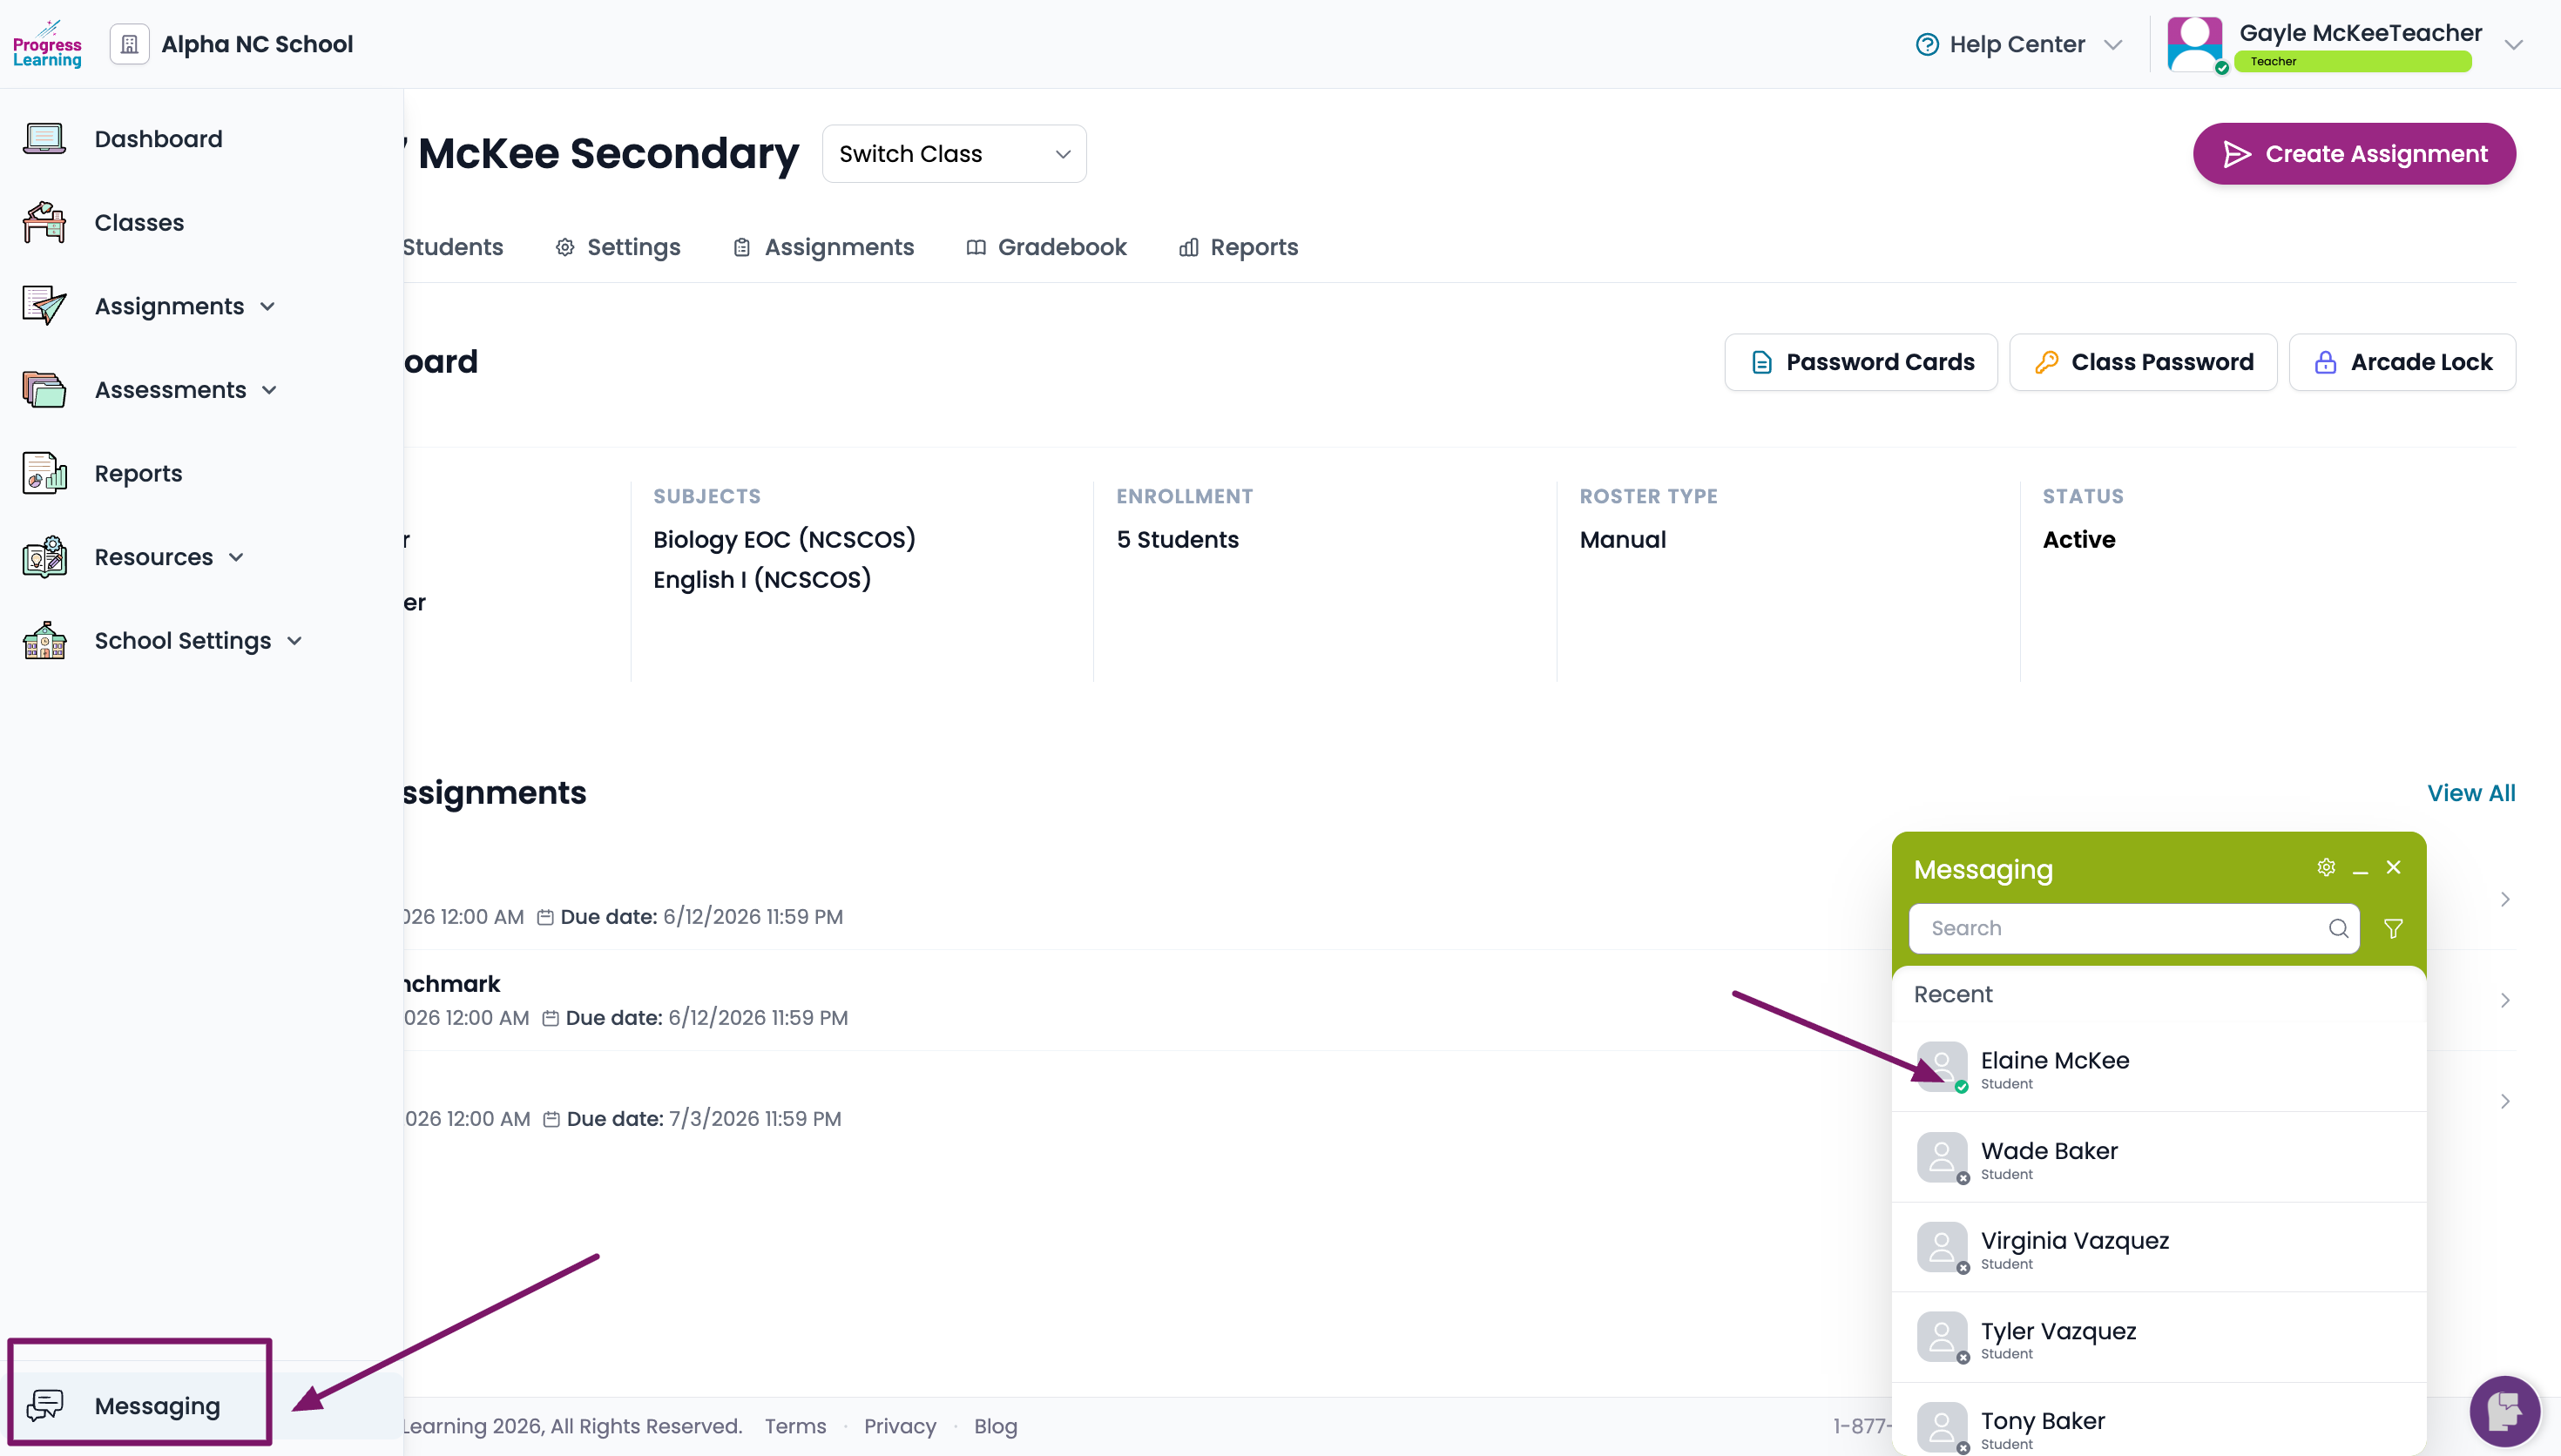Click the 5 Students enrollment value
This screenshot has width=2561, height=1456.
1177,540
